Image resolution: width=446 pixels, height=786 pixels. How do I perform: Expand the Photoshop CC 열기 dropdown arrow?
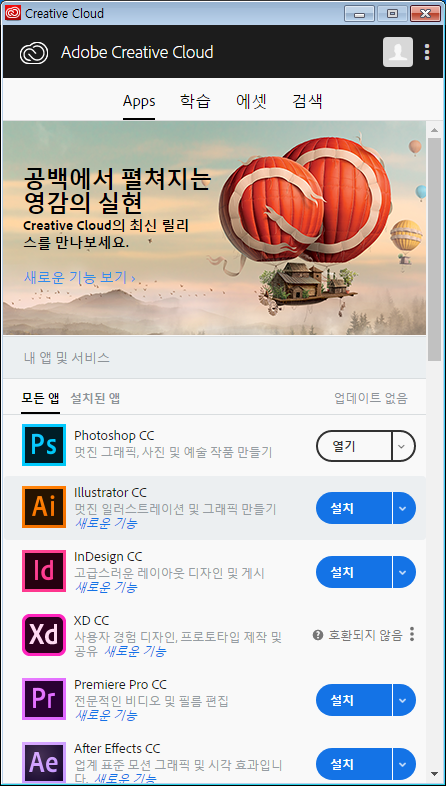[x=403, y=446]
